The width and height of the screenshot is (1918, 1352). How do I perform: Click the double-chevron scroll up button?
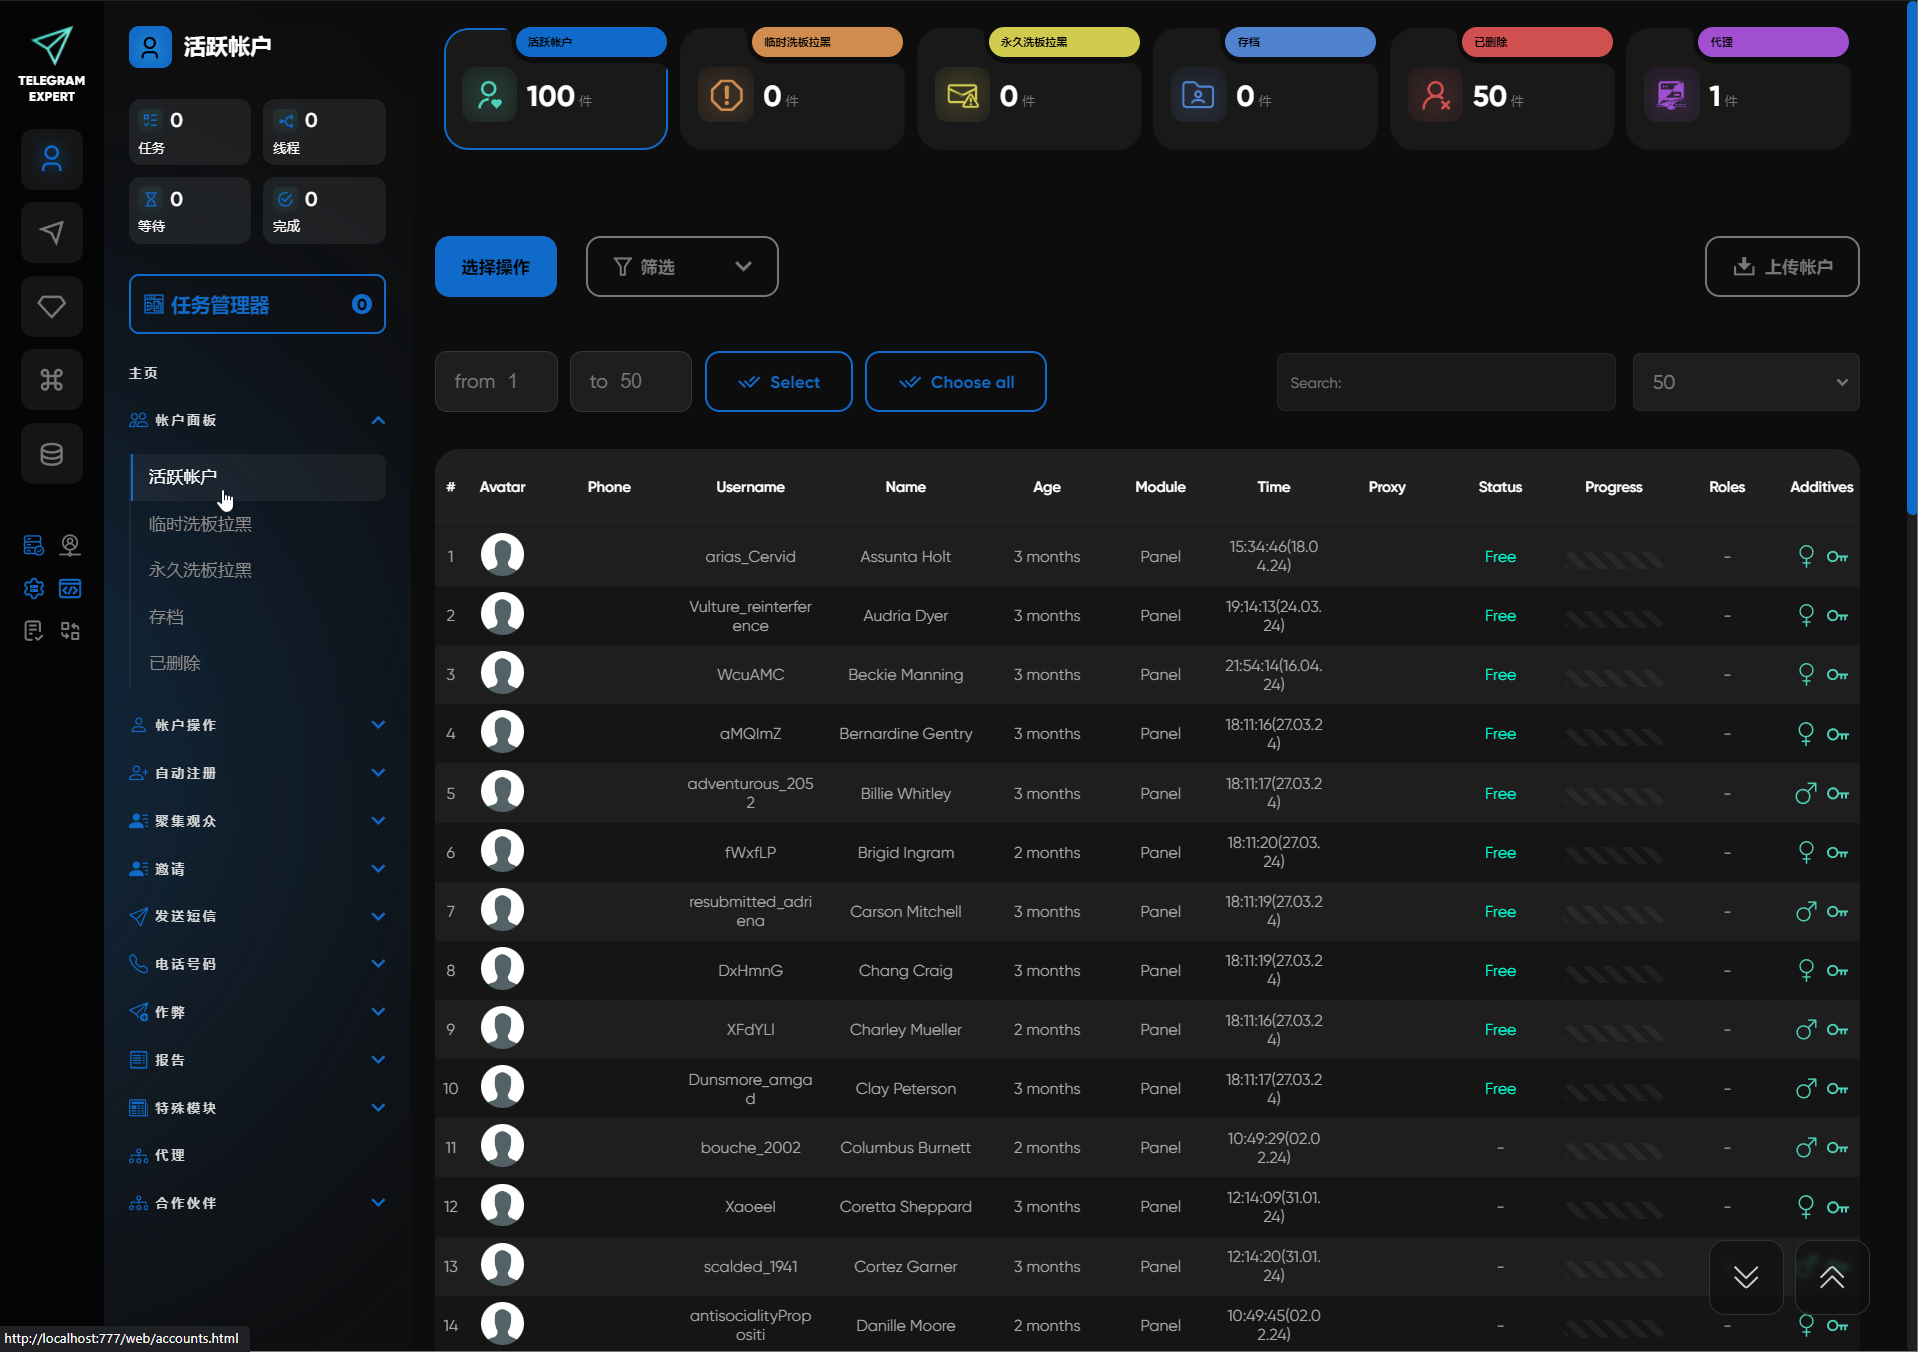point(1831,1277)
